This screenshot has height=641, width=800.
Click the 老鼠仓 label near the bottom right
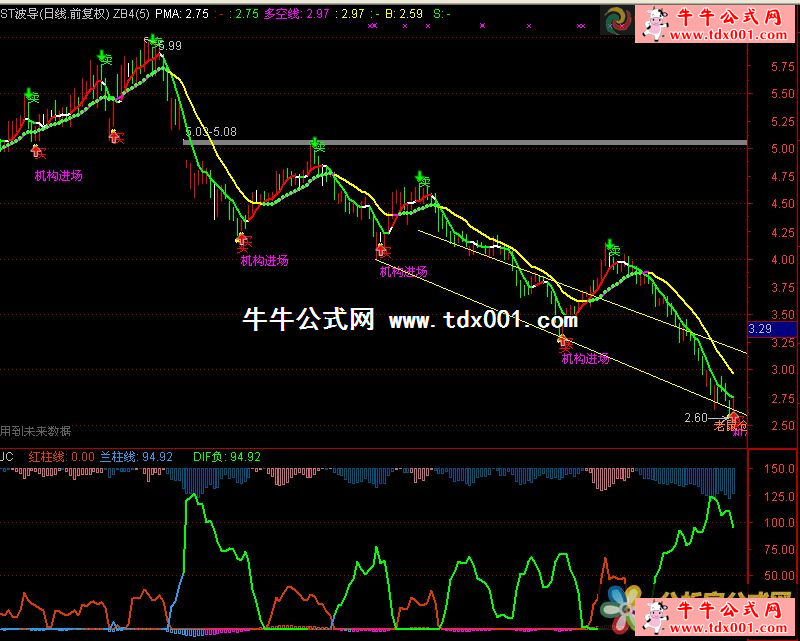728,427
